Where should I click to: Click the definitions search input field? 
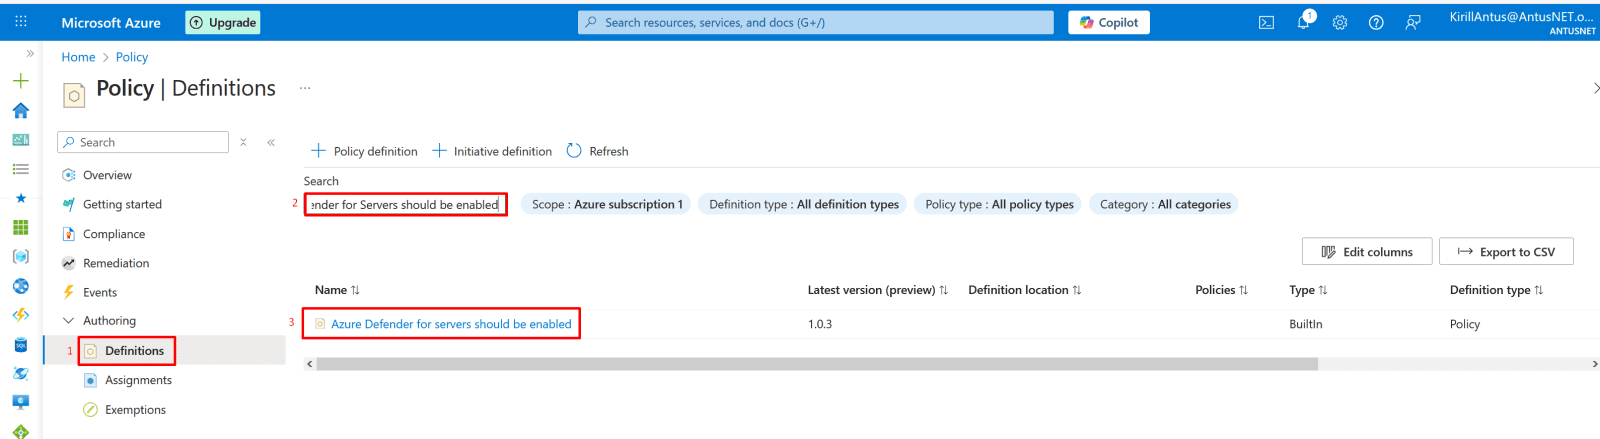[x=405, y=205]
